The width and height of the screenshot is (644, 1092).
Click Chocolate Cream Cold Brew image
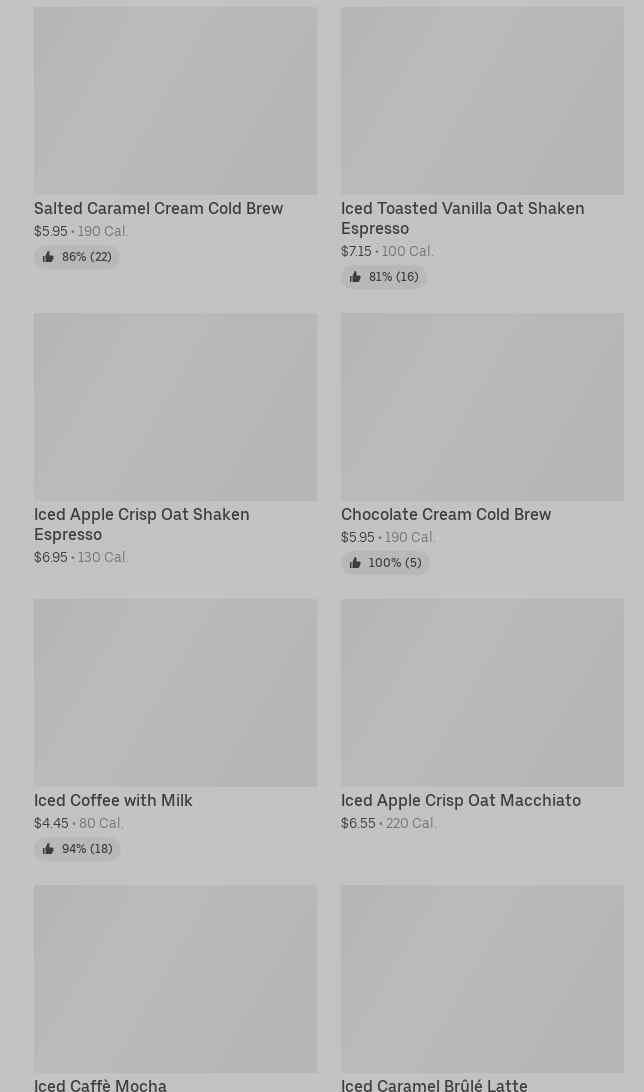(482, 406)
